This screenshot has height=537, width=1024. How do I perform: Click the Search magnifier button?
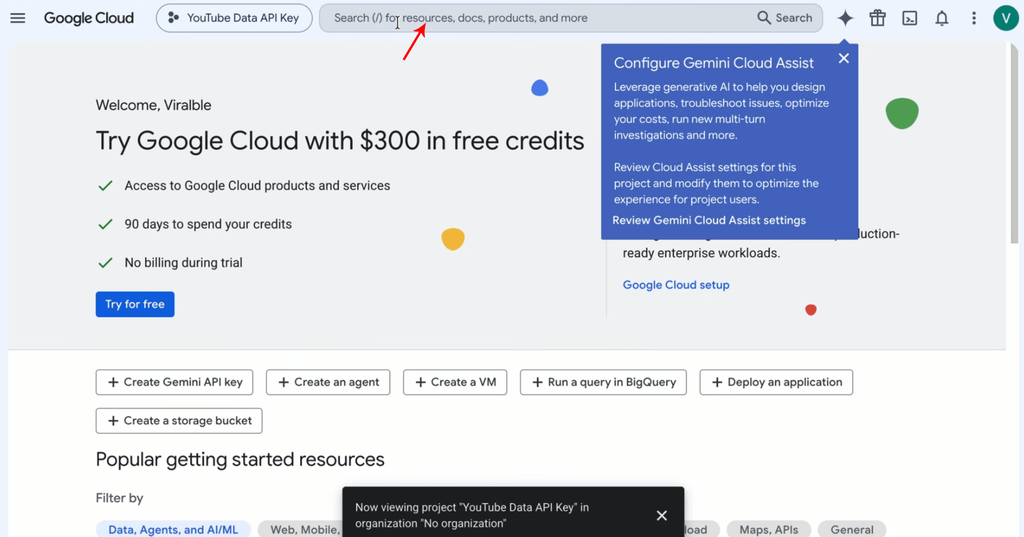tap(785, 18)
